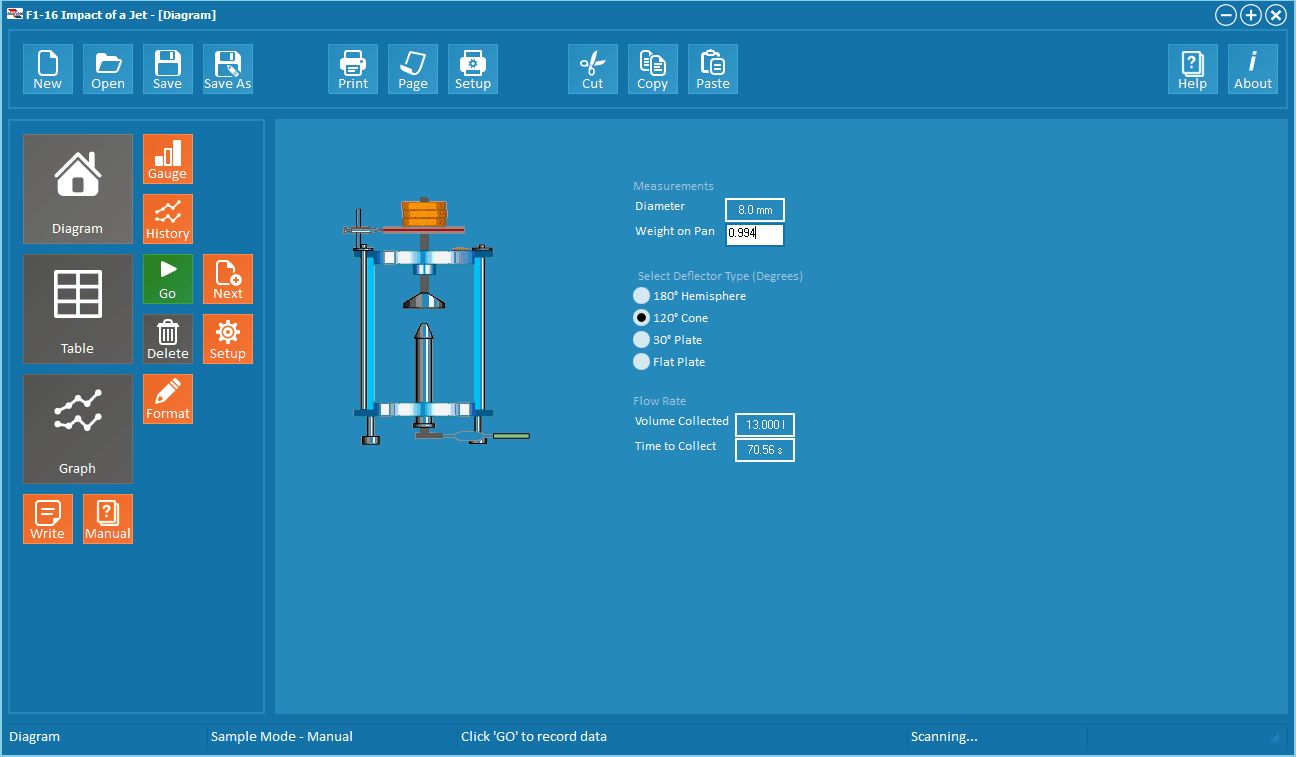Open the Help button in toolbar
This screenshot has width=1296, height=757.
coord(1192,69)
